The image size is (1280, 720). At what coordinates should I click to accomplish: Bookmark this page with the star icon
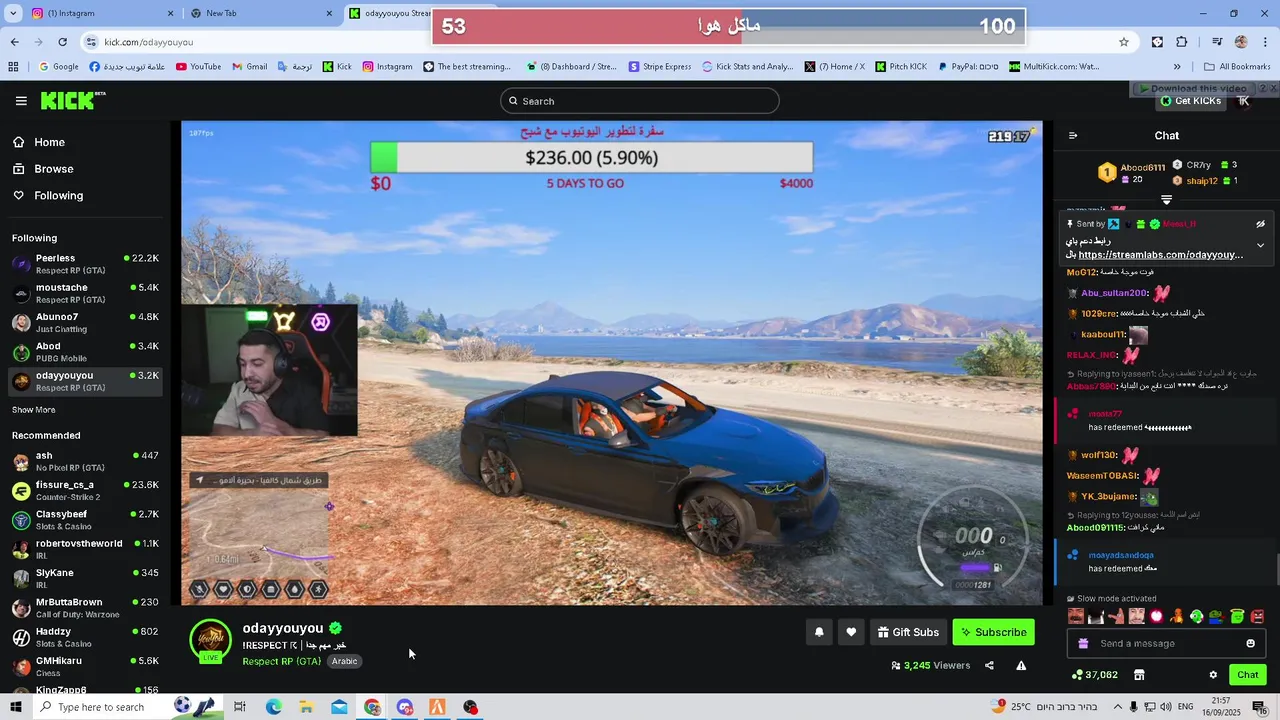[1124, 42]
